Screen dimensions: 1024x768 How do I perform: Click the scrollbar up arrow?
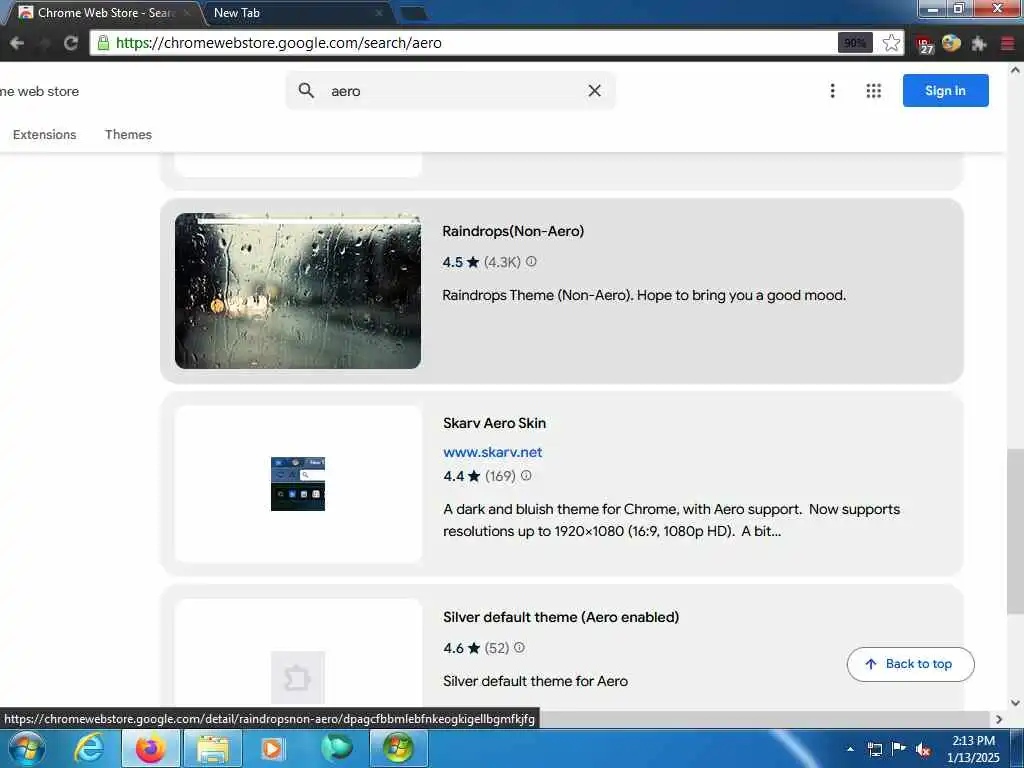[x=1015, y=70]
